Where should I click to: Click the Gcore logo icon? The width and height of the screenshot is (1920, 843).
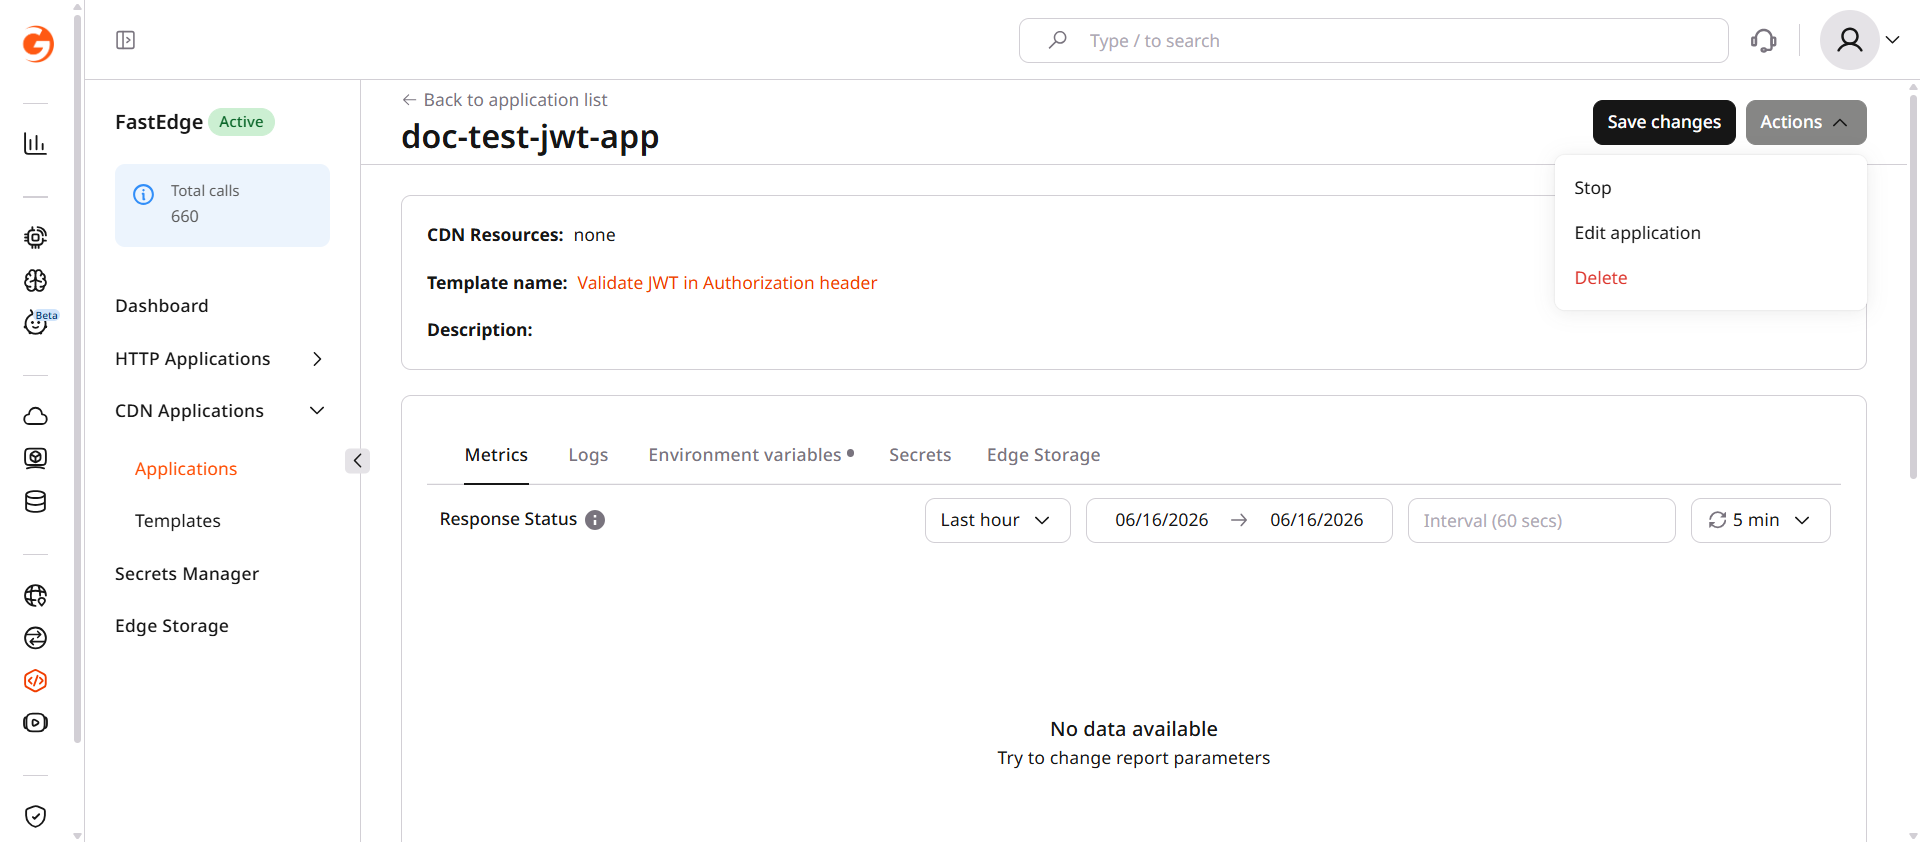pyautogui.click(x=37, y=44)
